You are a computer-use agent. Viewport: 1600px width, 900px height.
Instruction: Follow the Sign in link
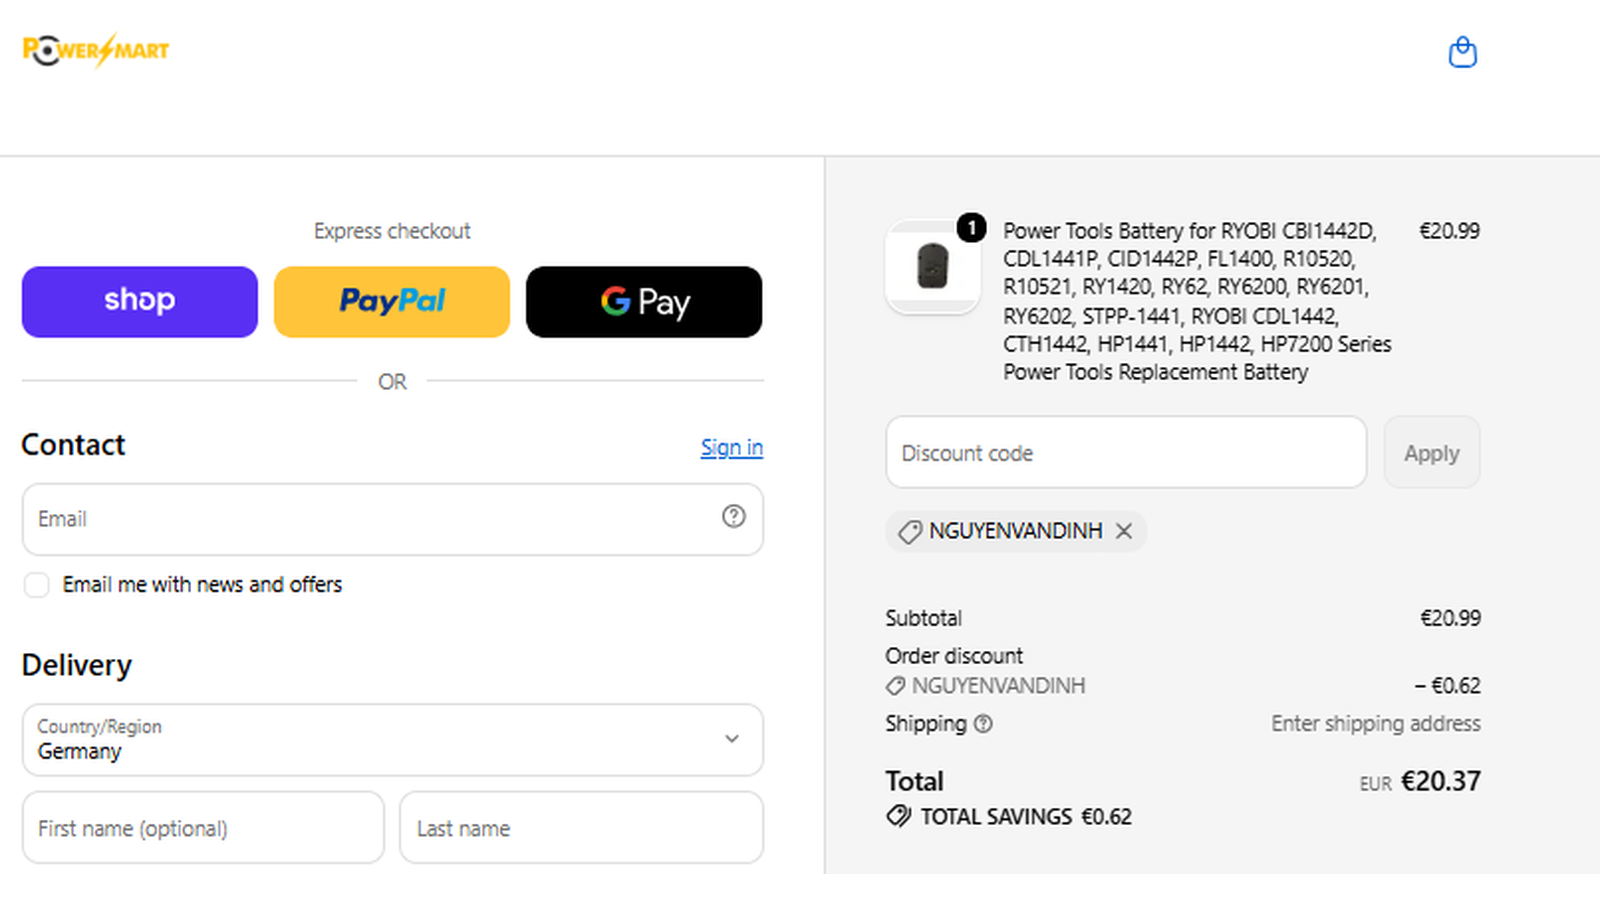[732, 447]
